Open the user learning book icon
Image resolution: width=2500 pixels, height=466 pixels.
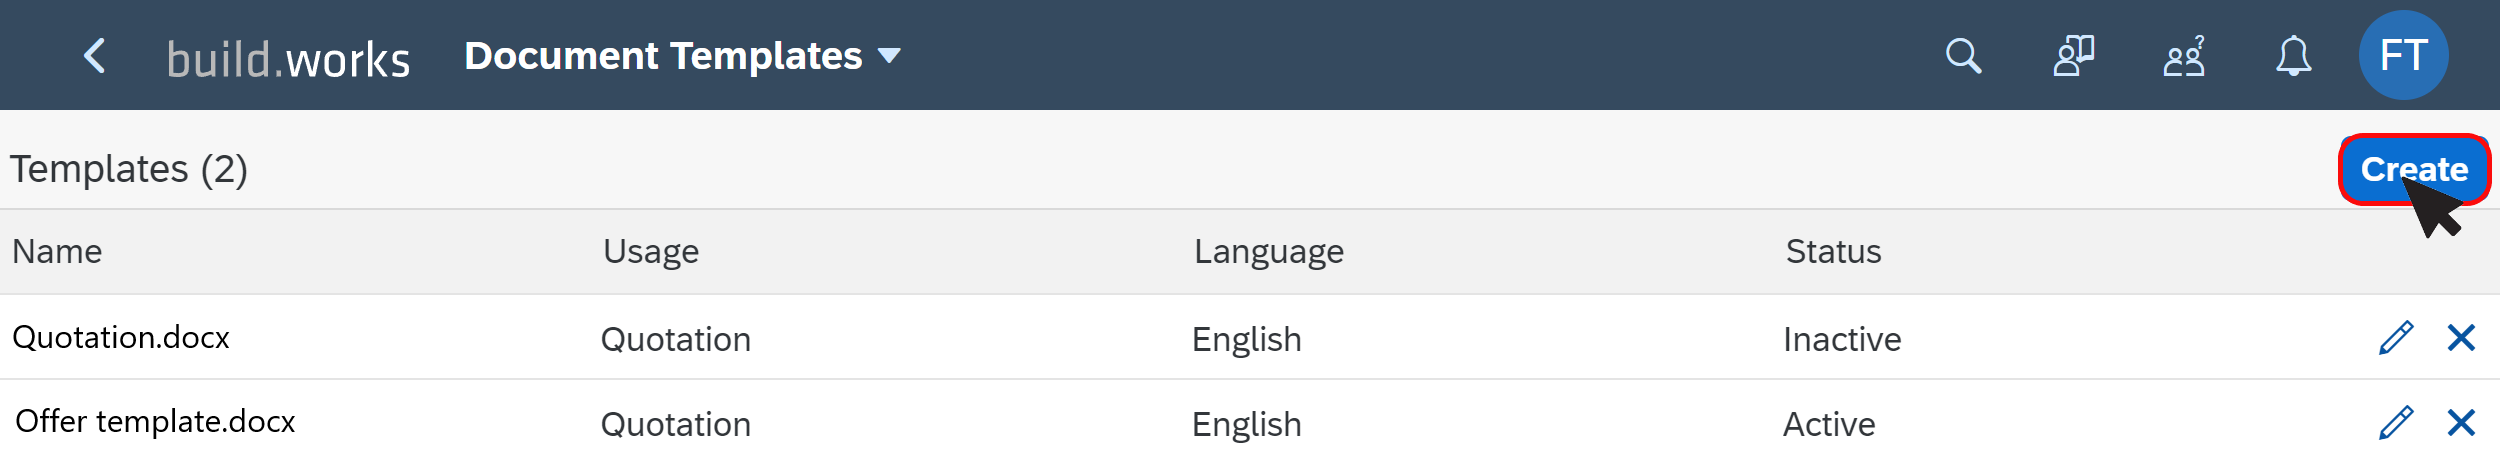2074,56
